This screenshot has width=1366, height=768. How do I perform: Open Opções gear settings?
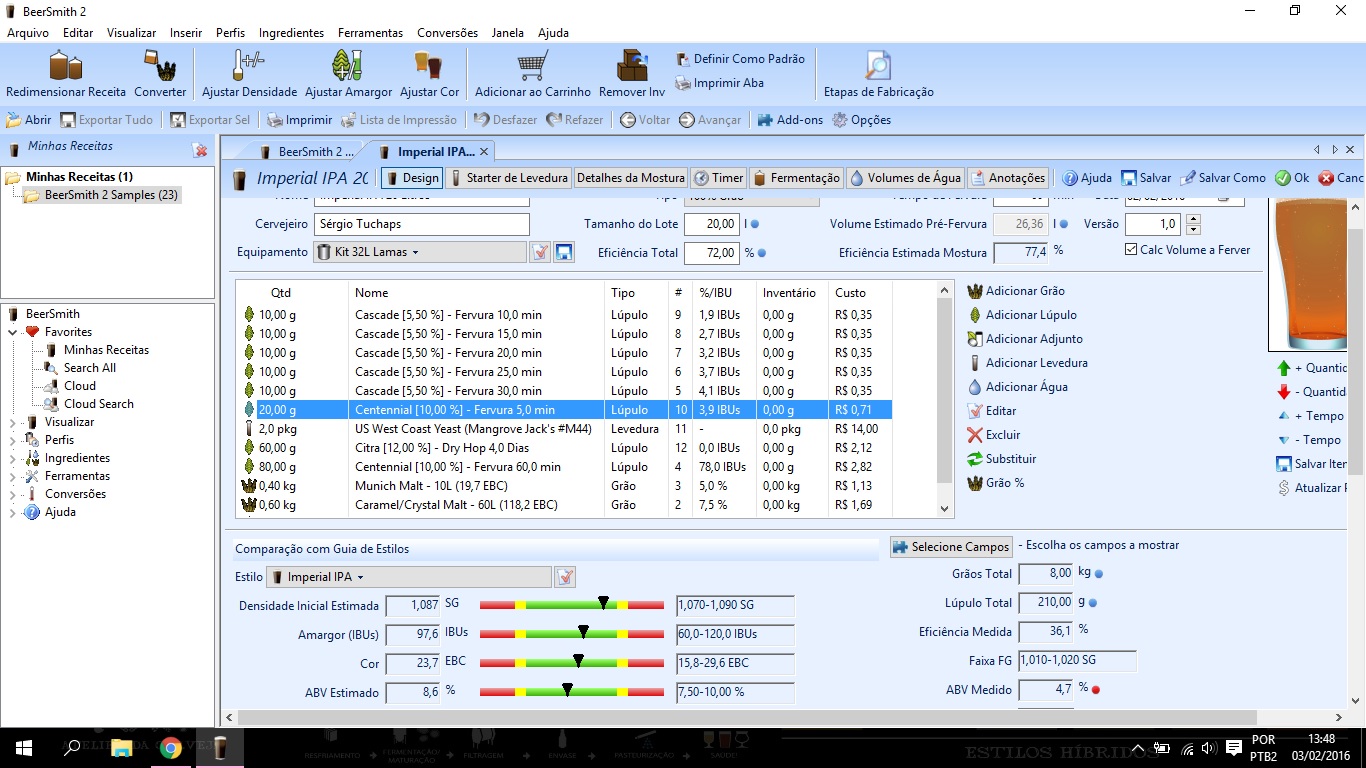pos(861,120)
